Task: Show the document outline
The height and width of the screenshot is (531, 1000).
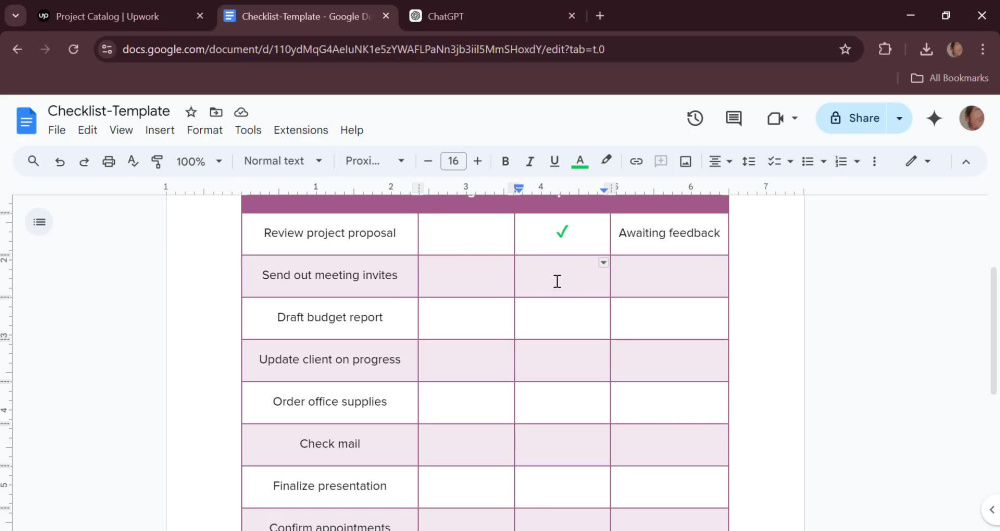Action: click(40, 222)
